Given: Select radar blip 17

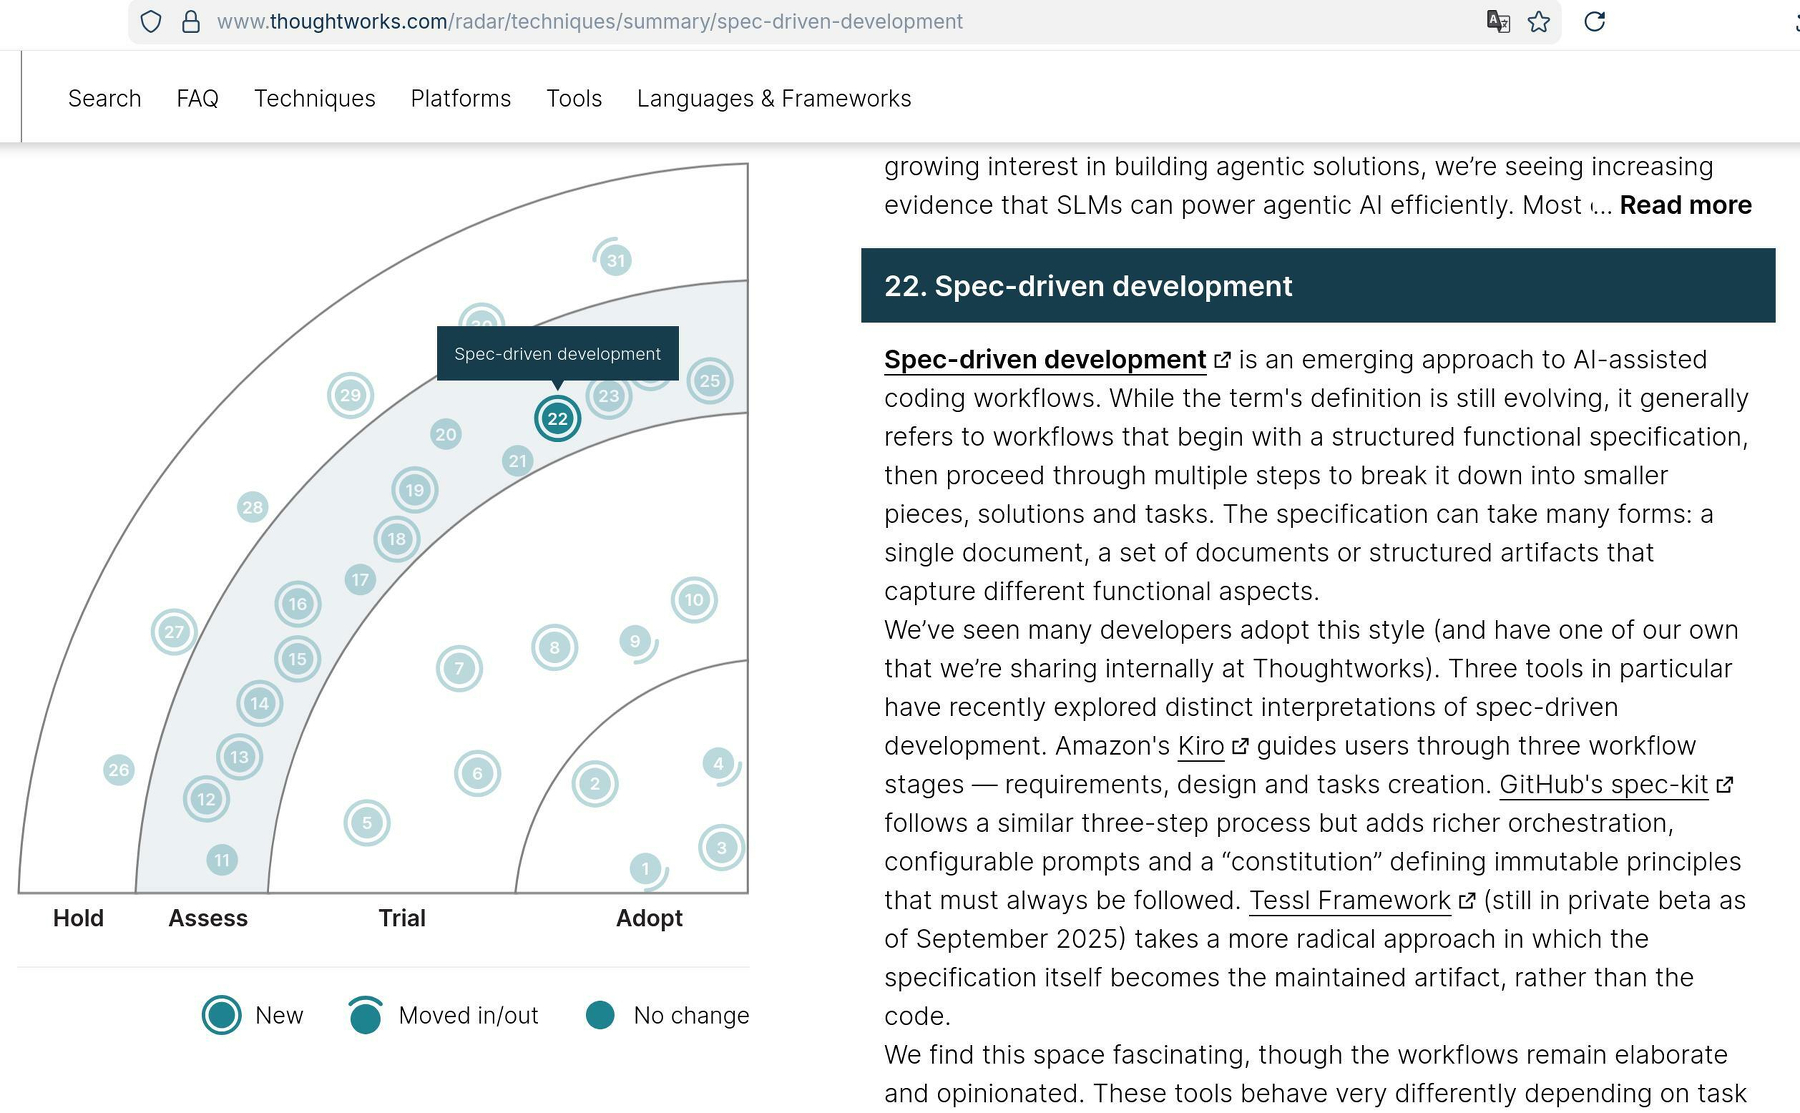Looking at the screenshot, I should (x=360, y=579).
